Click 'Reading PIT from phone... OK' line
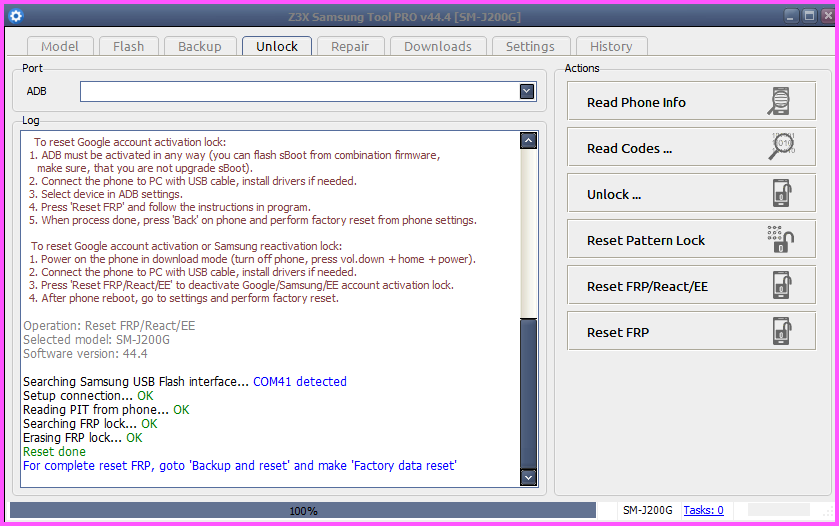The height and width of the screenshot is (526, 839). point(106,410)
